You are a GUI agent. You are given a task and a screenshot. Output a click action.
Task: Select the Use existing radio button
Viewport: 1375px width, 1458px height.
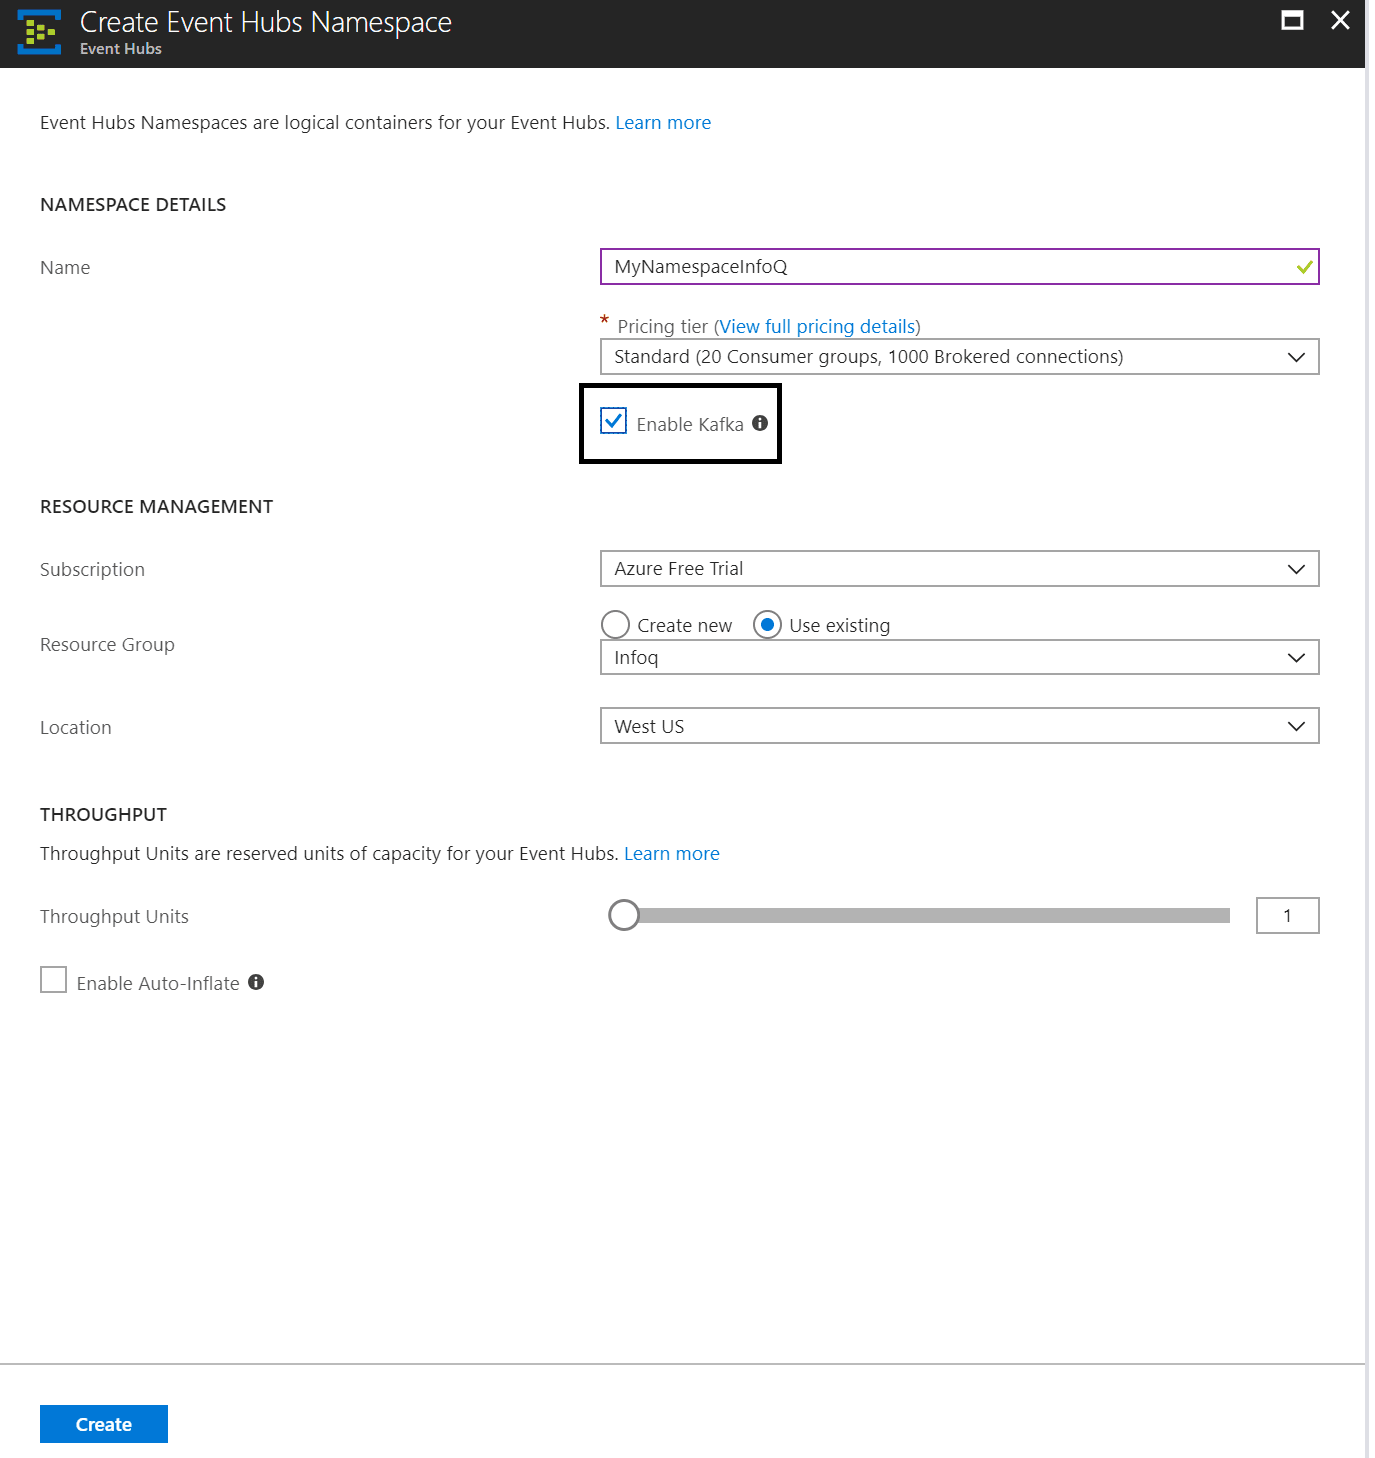766,624
